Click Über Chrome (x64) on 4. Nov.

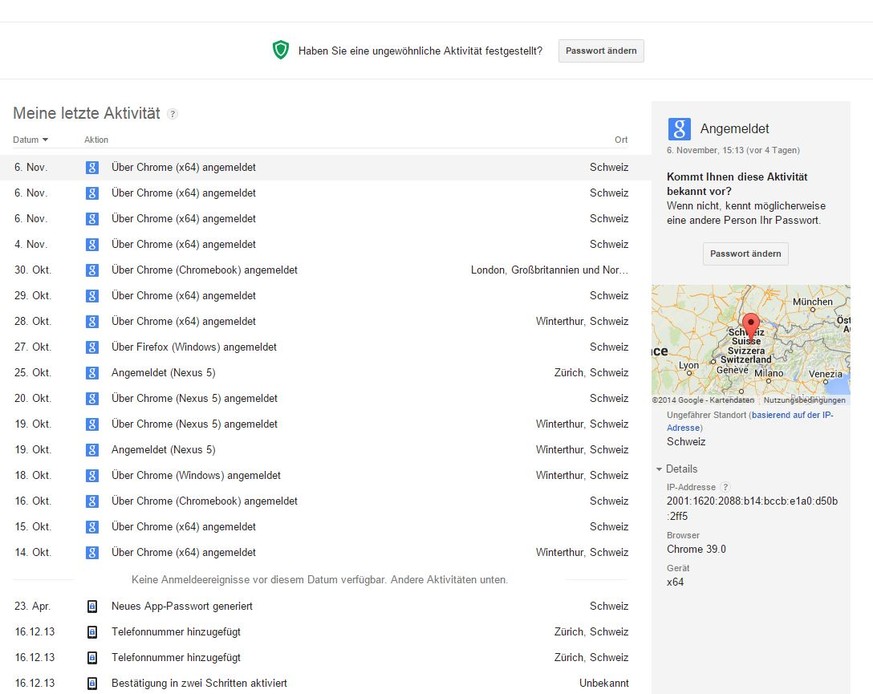tap(184, 245)
